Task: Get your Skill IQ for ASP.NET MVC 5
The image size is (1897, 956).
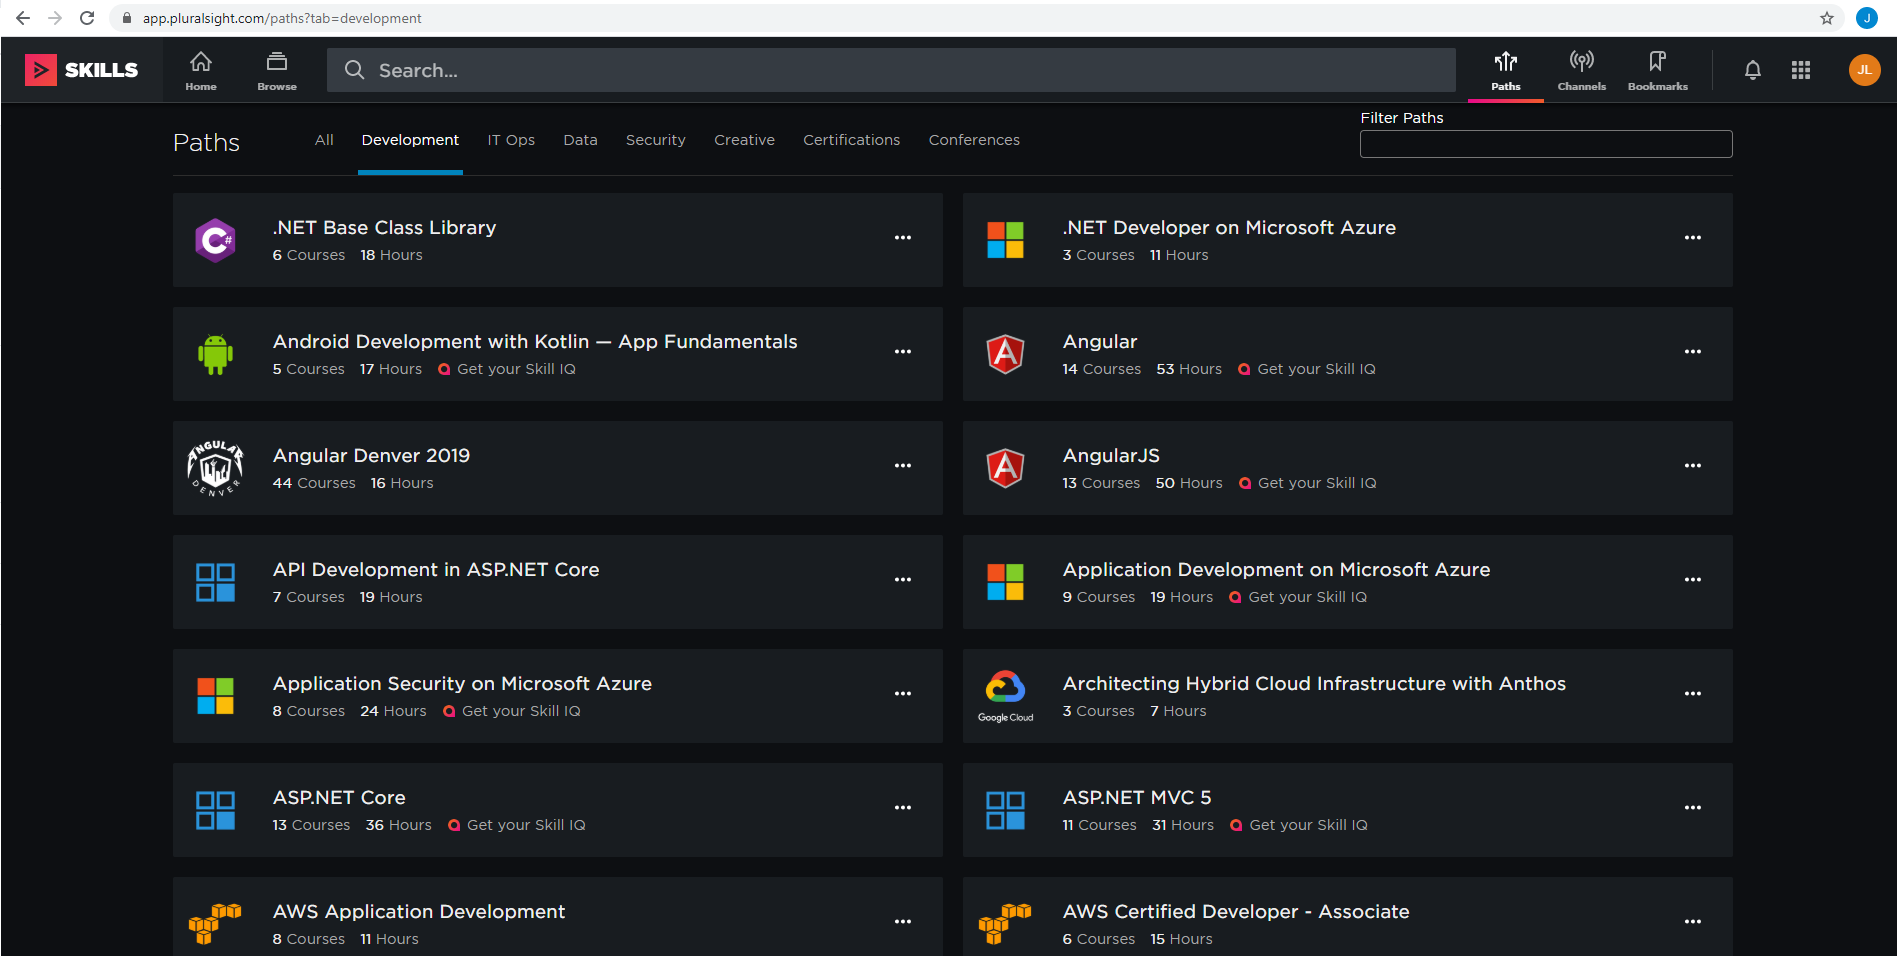Action: point(1299,825)
